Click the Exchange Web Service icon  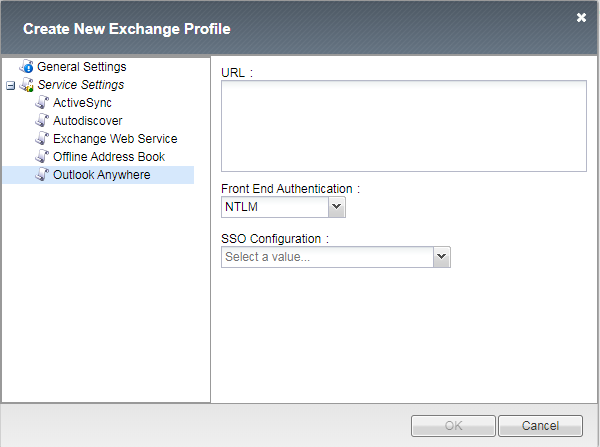41,139
